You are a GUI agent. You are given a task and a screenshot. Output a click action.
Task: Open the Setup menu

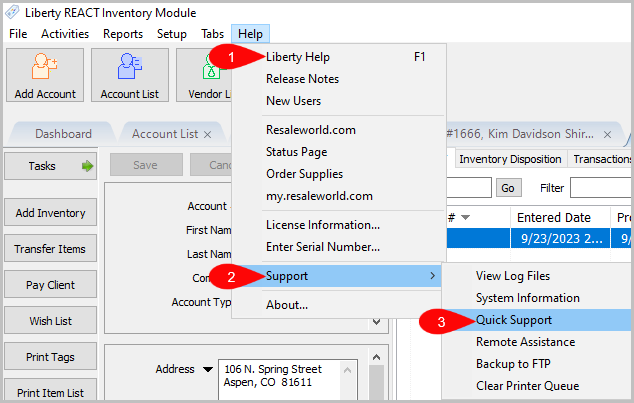click(172, 34)
